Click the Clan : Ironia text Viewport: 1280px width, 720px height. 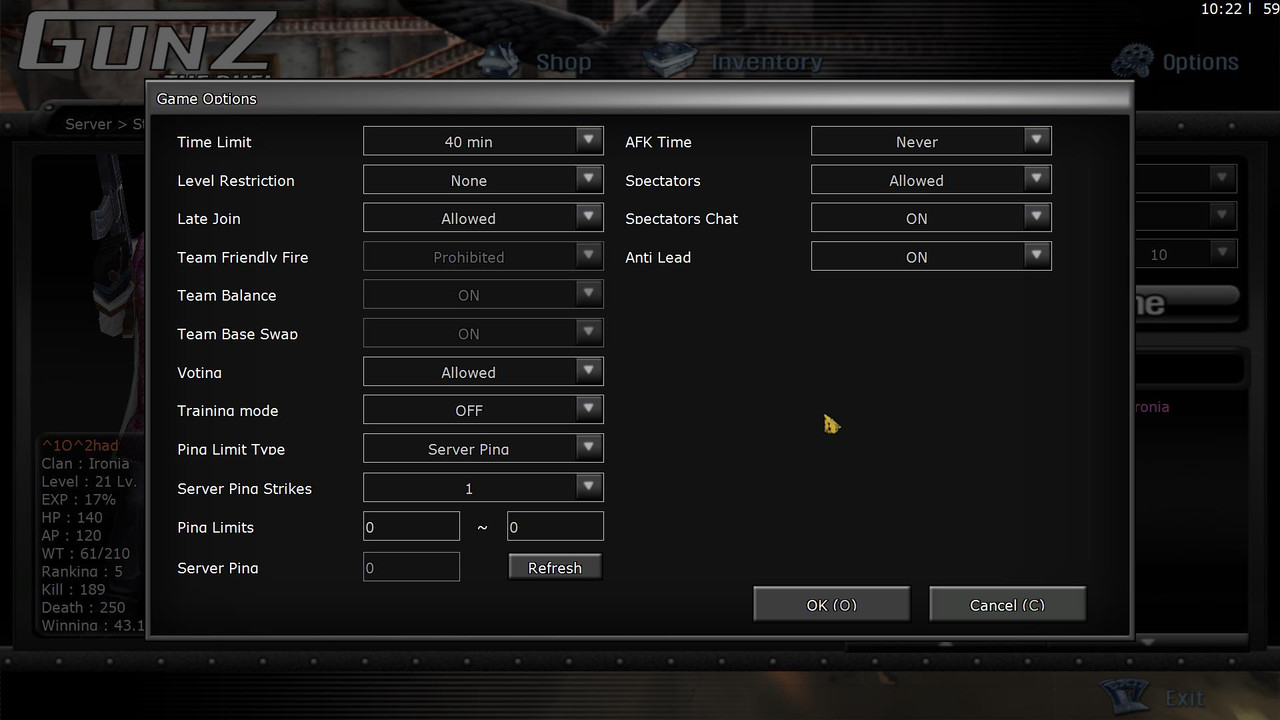85,463
